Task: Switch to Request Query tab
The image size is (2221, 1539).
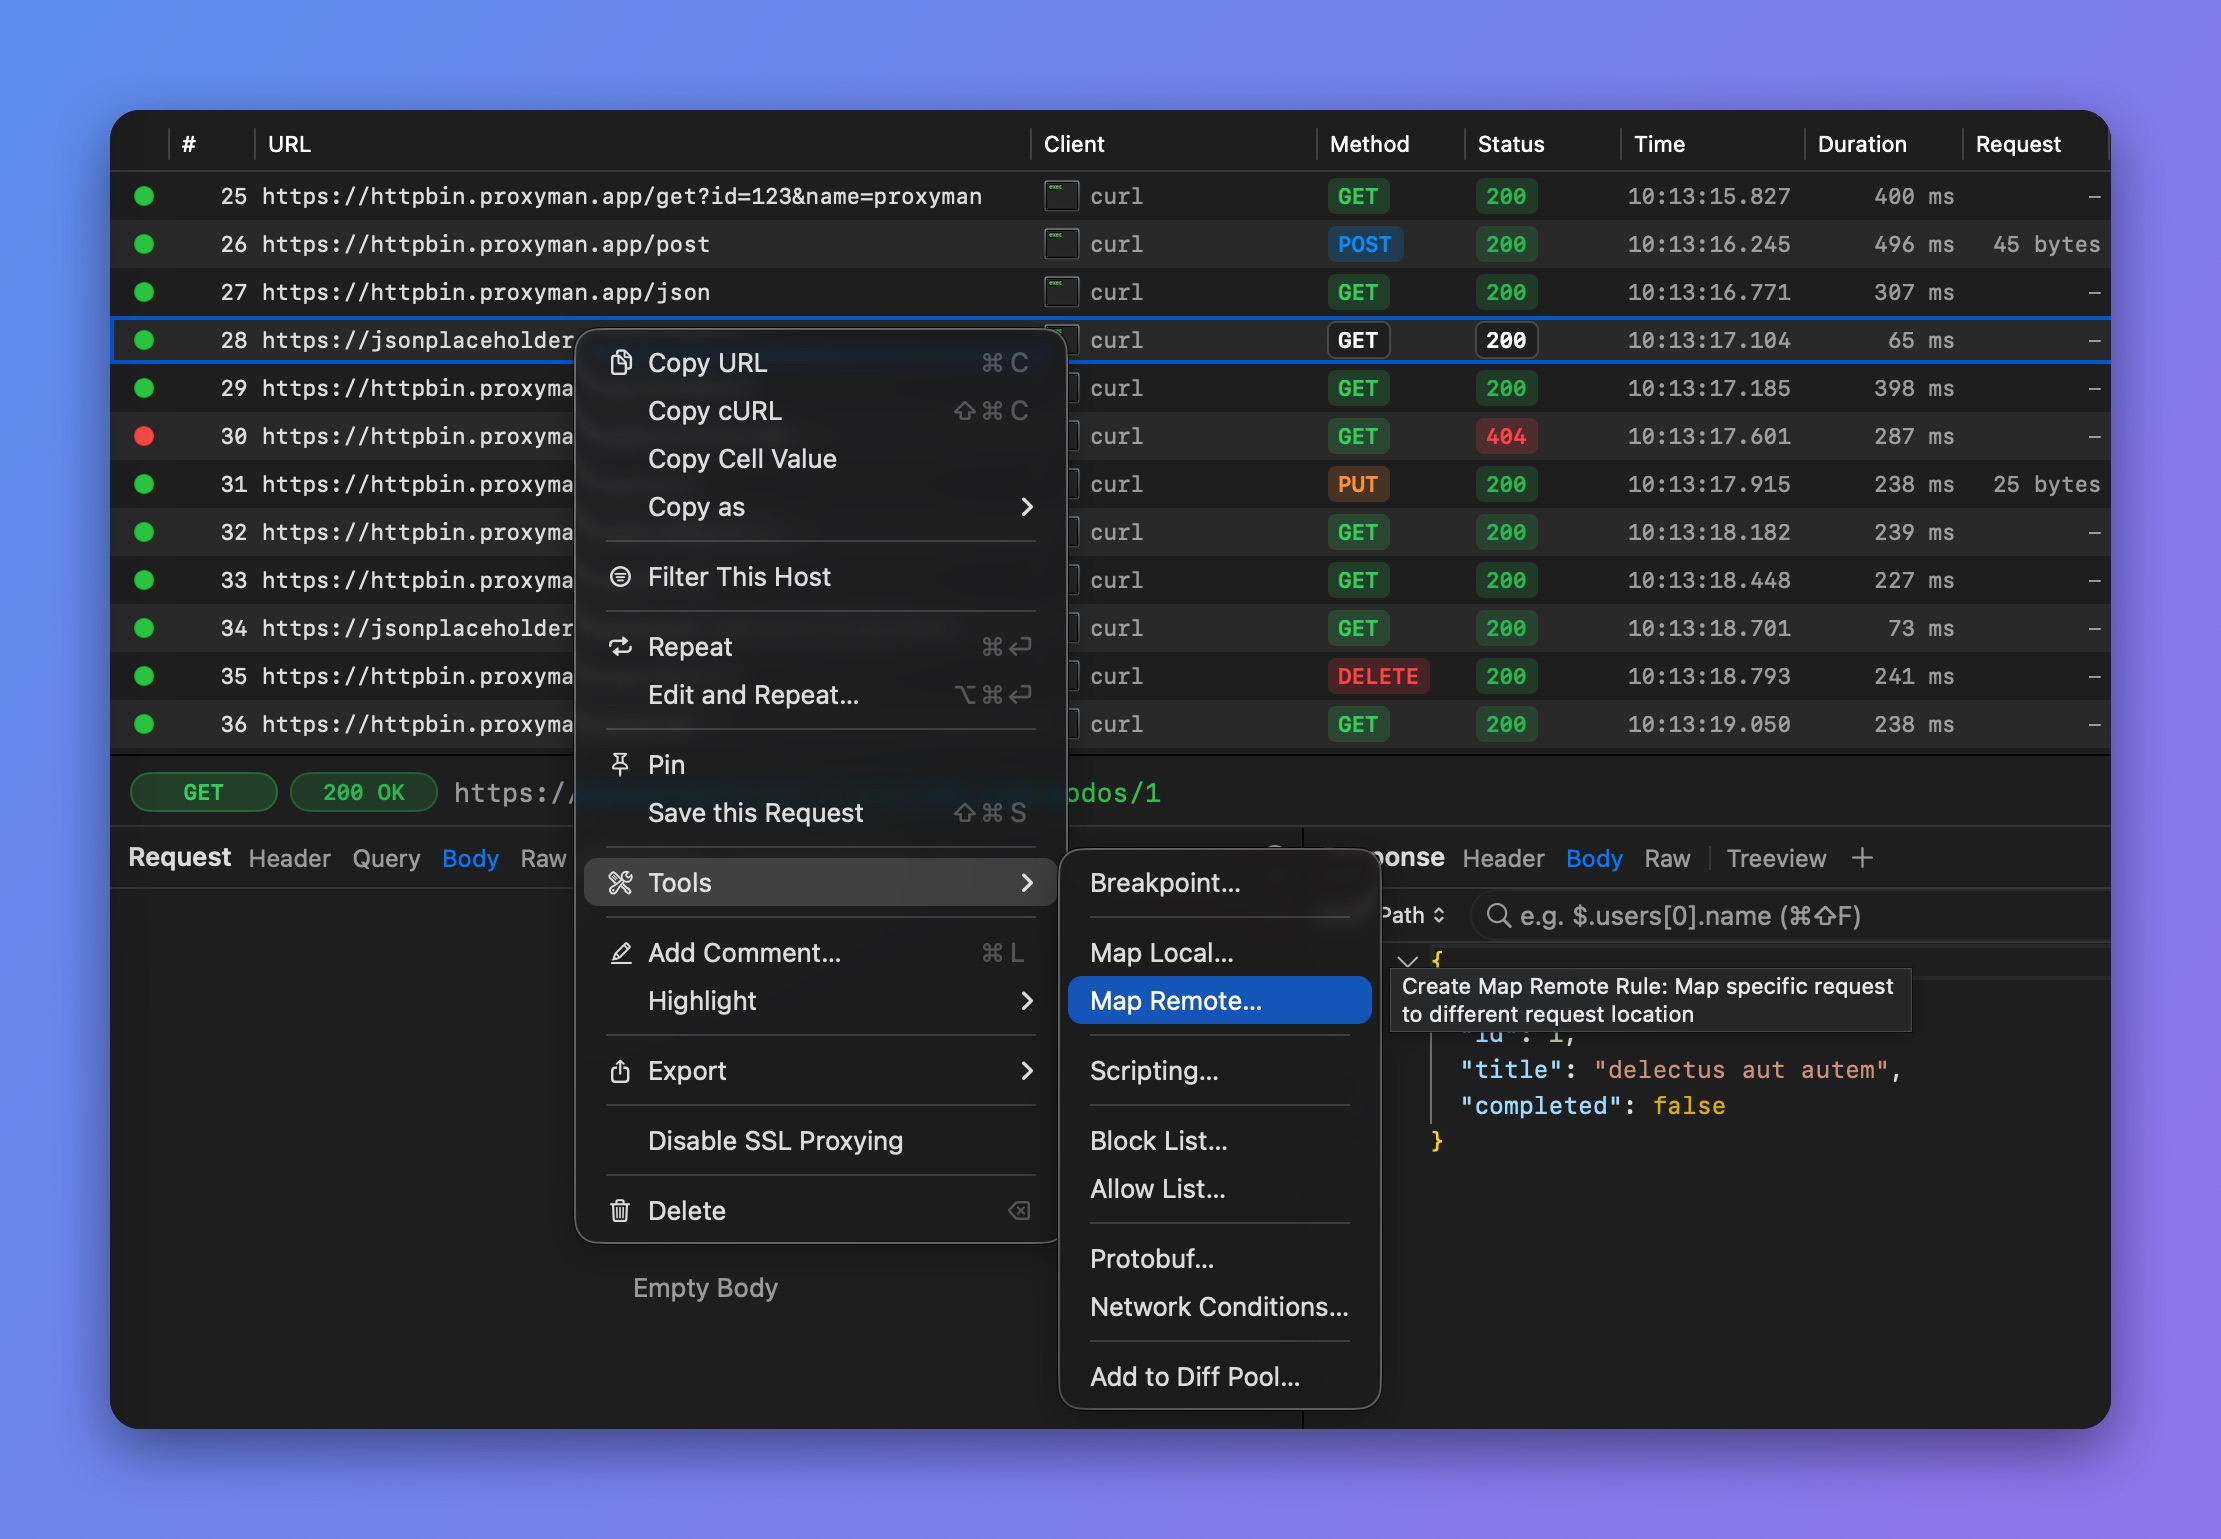Action: coord(386,858)
